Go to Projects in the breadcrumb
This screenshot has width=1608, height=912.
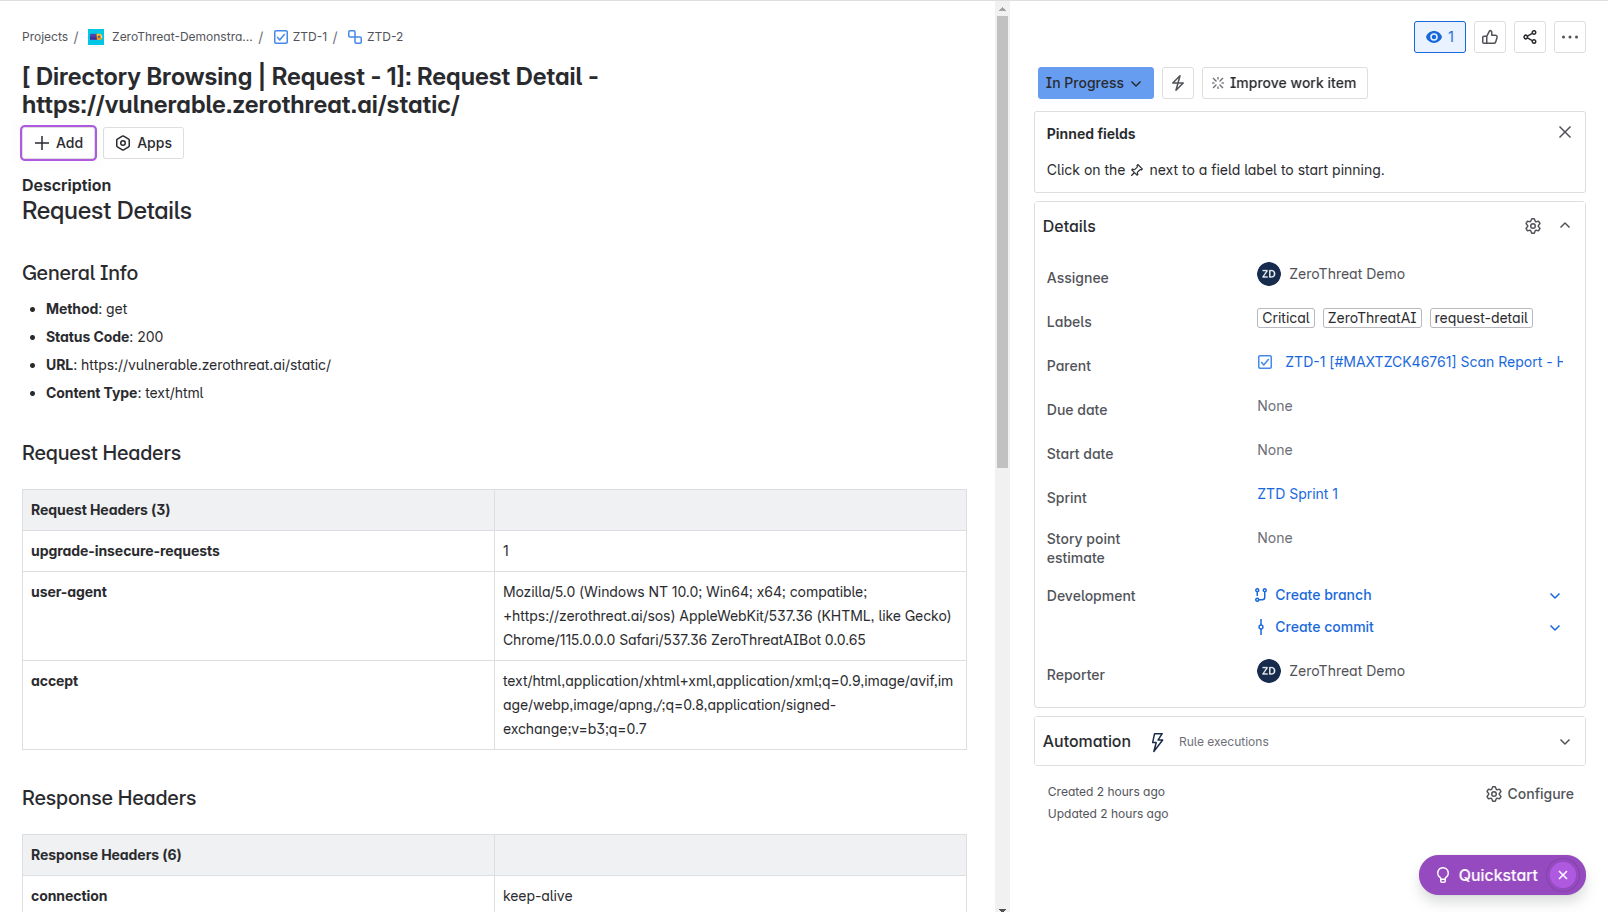pos(45,37)
